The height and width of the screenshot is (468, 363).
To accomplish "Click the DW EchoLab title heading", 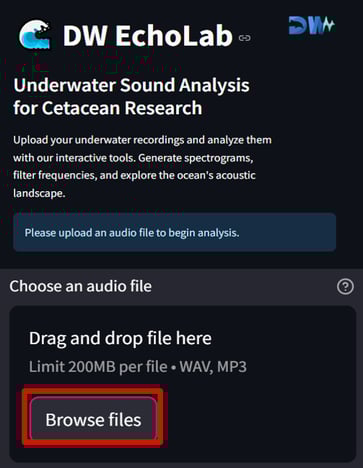I will click(x=148, y=36).
